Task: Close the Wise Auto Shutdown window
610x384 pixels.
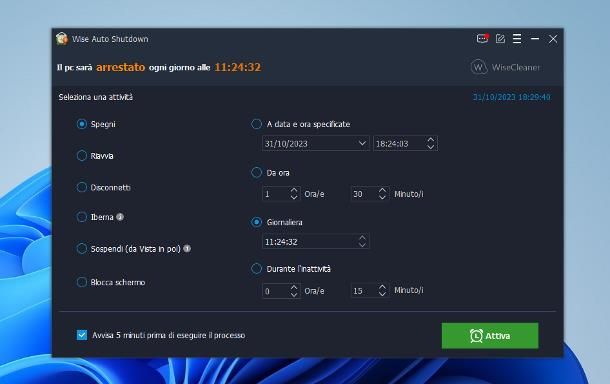Action: click(x=553, y=39)
